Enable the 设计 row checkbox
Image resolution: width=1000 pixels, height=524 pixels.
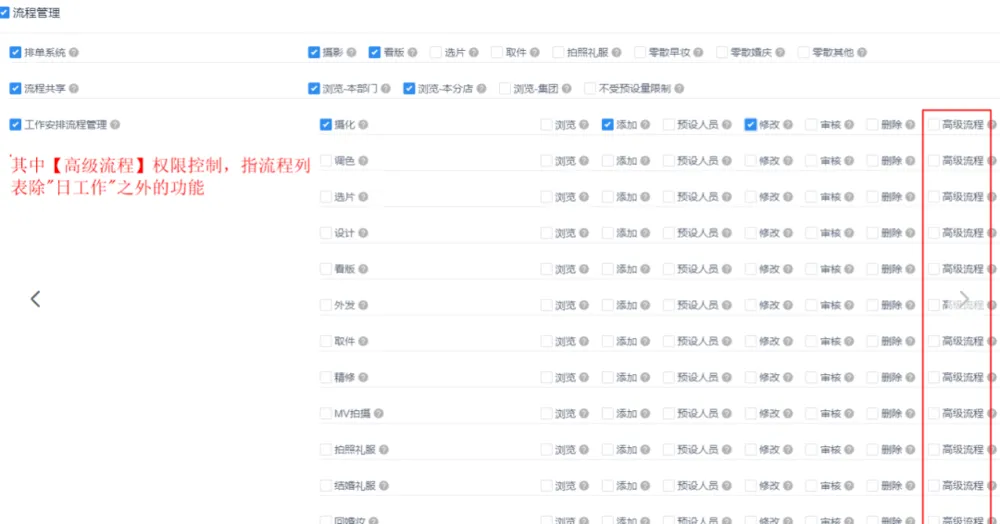(325, 233)
